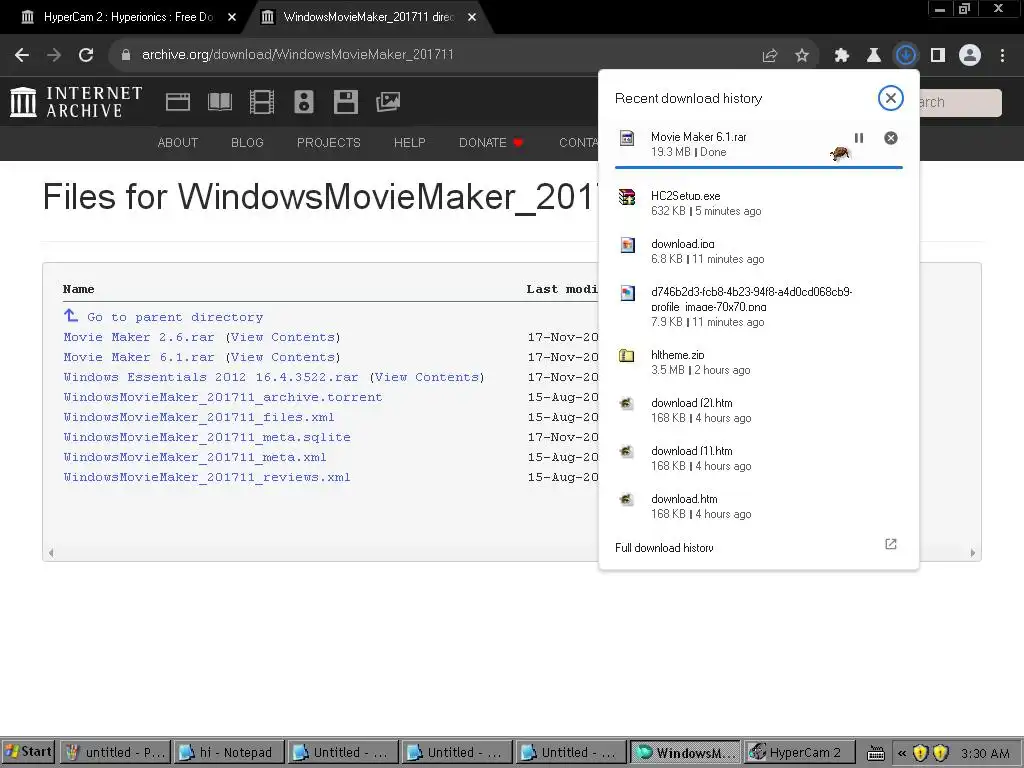Viewport: 1024px width, 768px height.
Task: Open the share page icon in address bar
Action: point(770,56)
